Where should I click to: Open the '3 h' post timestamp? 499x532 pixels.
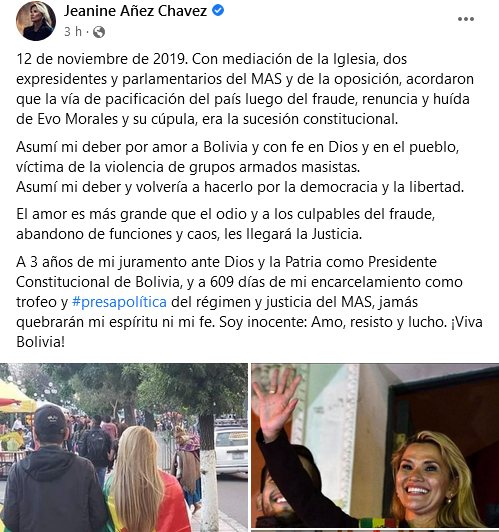point(73,32)
